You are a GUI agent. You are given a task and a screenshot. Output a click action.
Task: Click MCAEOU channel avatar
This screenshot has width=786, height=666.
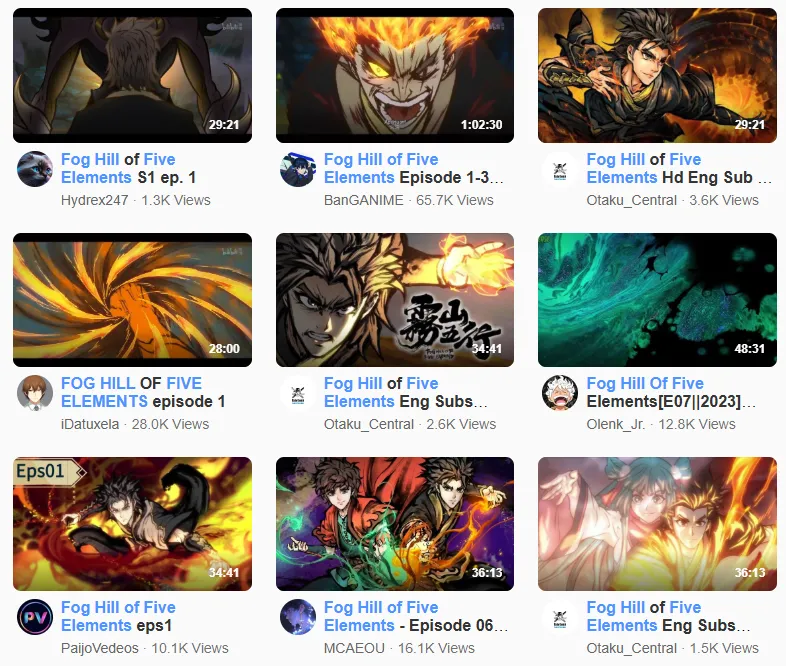(298, 617)
